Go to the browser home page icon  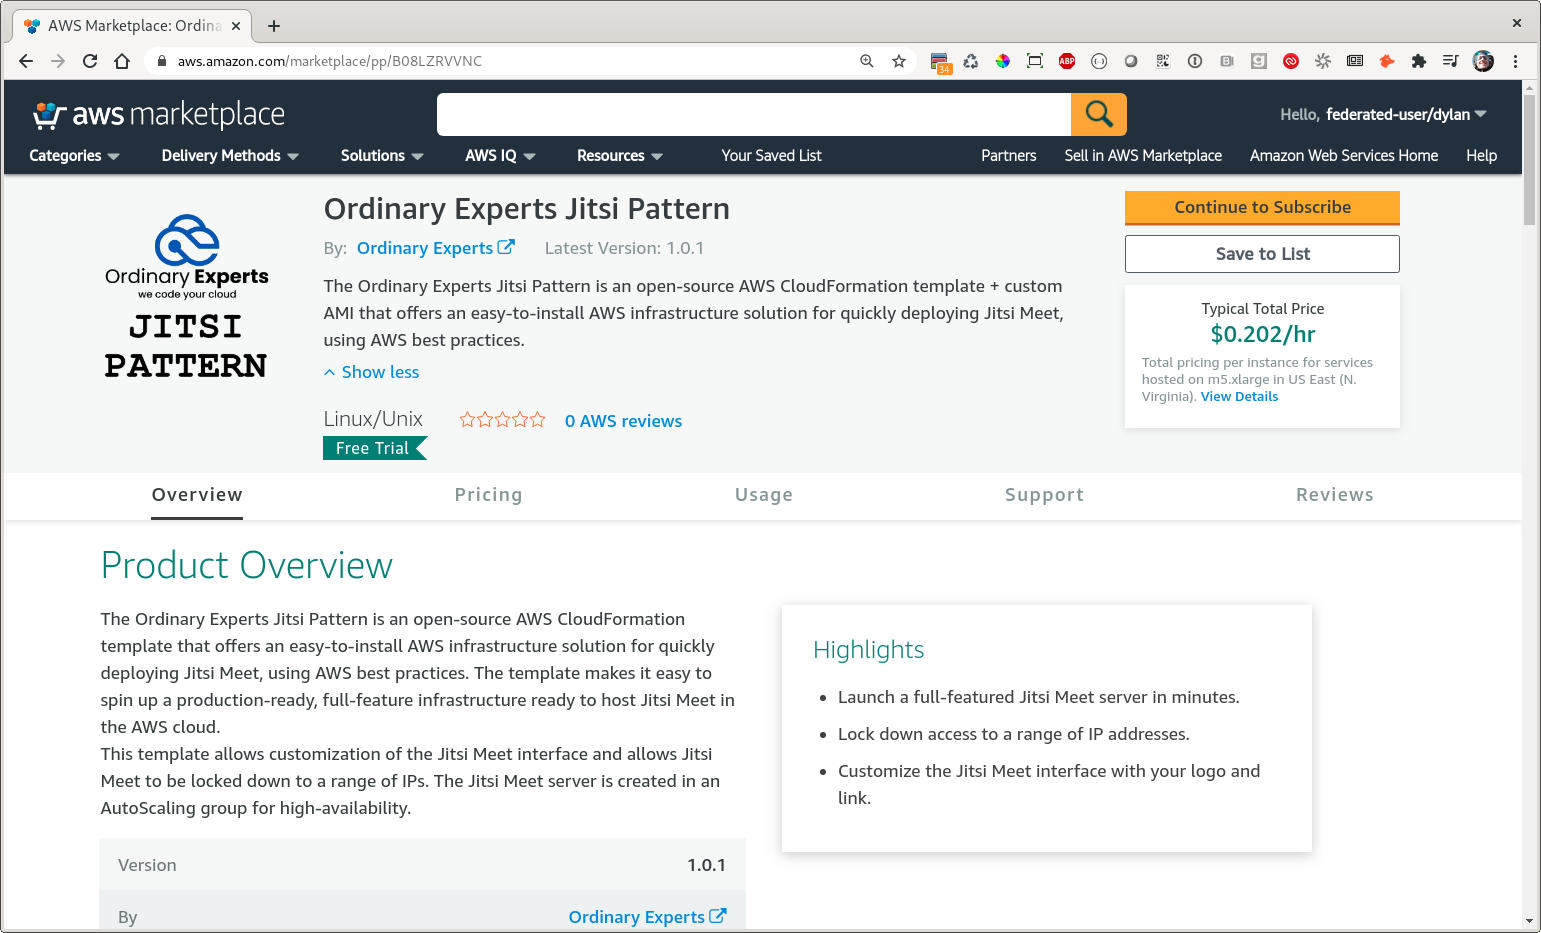pyautogui.click(x=122, y=61)
